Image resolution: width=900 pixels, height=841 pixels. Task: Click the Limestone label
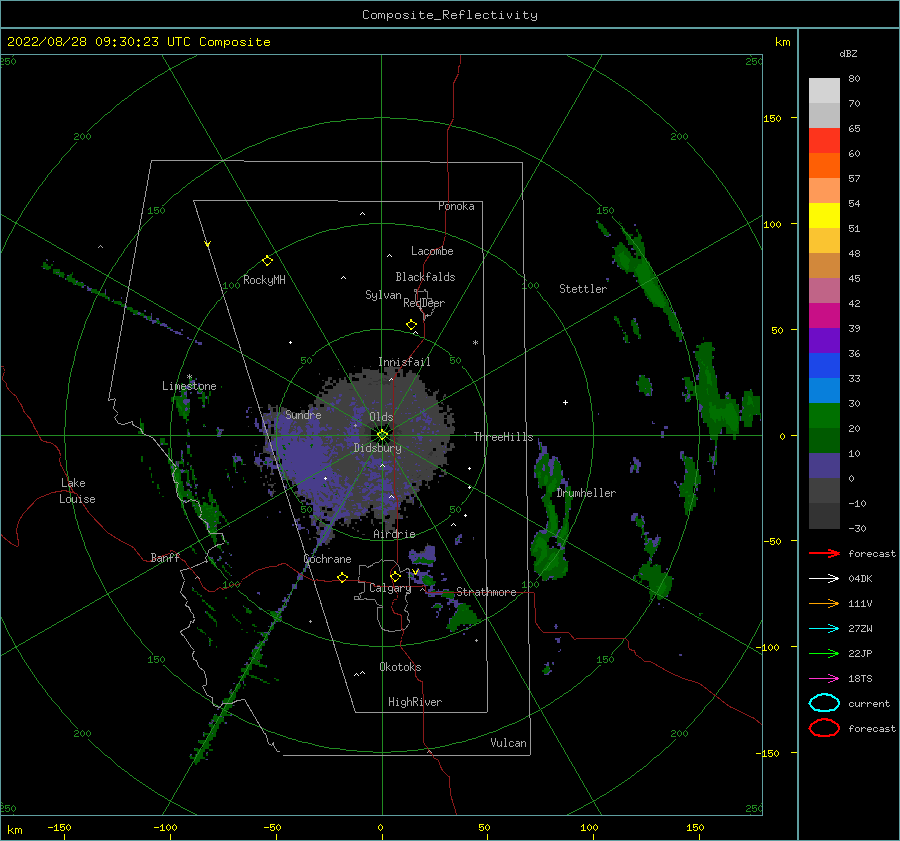click(x=189, y=386)
